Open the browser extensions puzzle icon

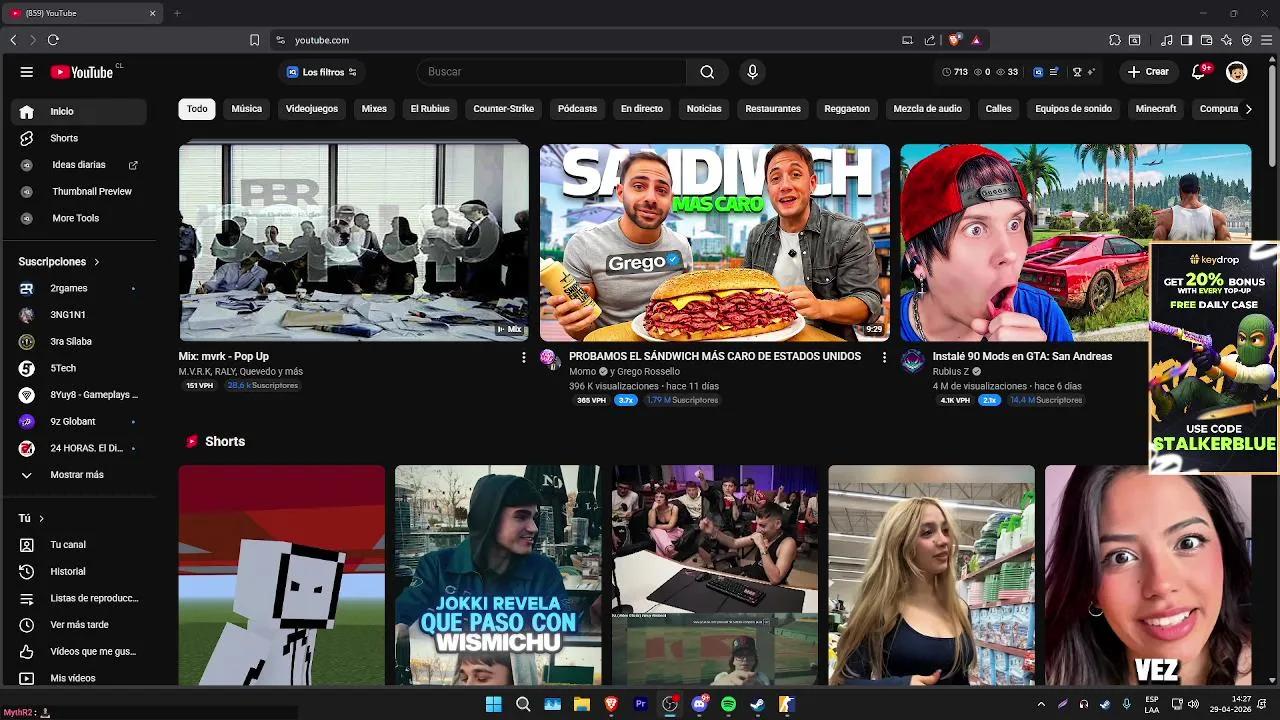(x=1115, y=40)
